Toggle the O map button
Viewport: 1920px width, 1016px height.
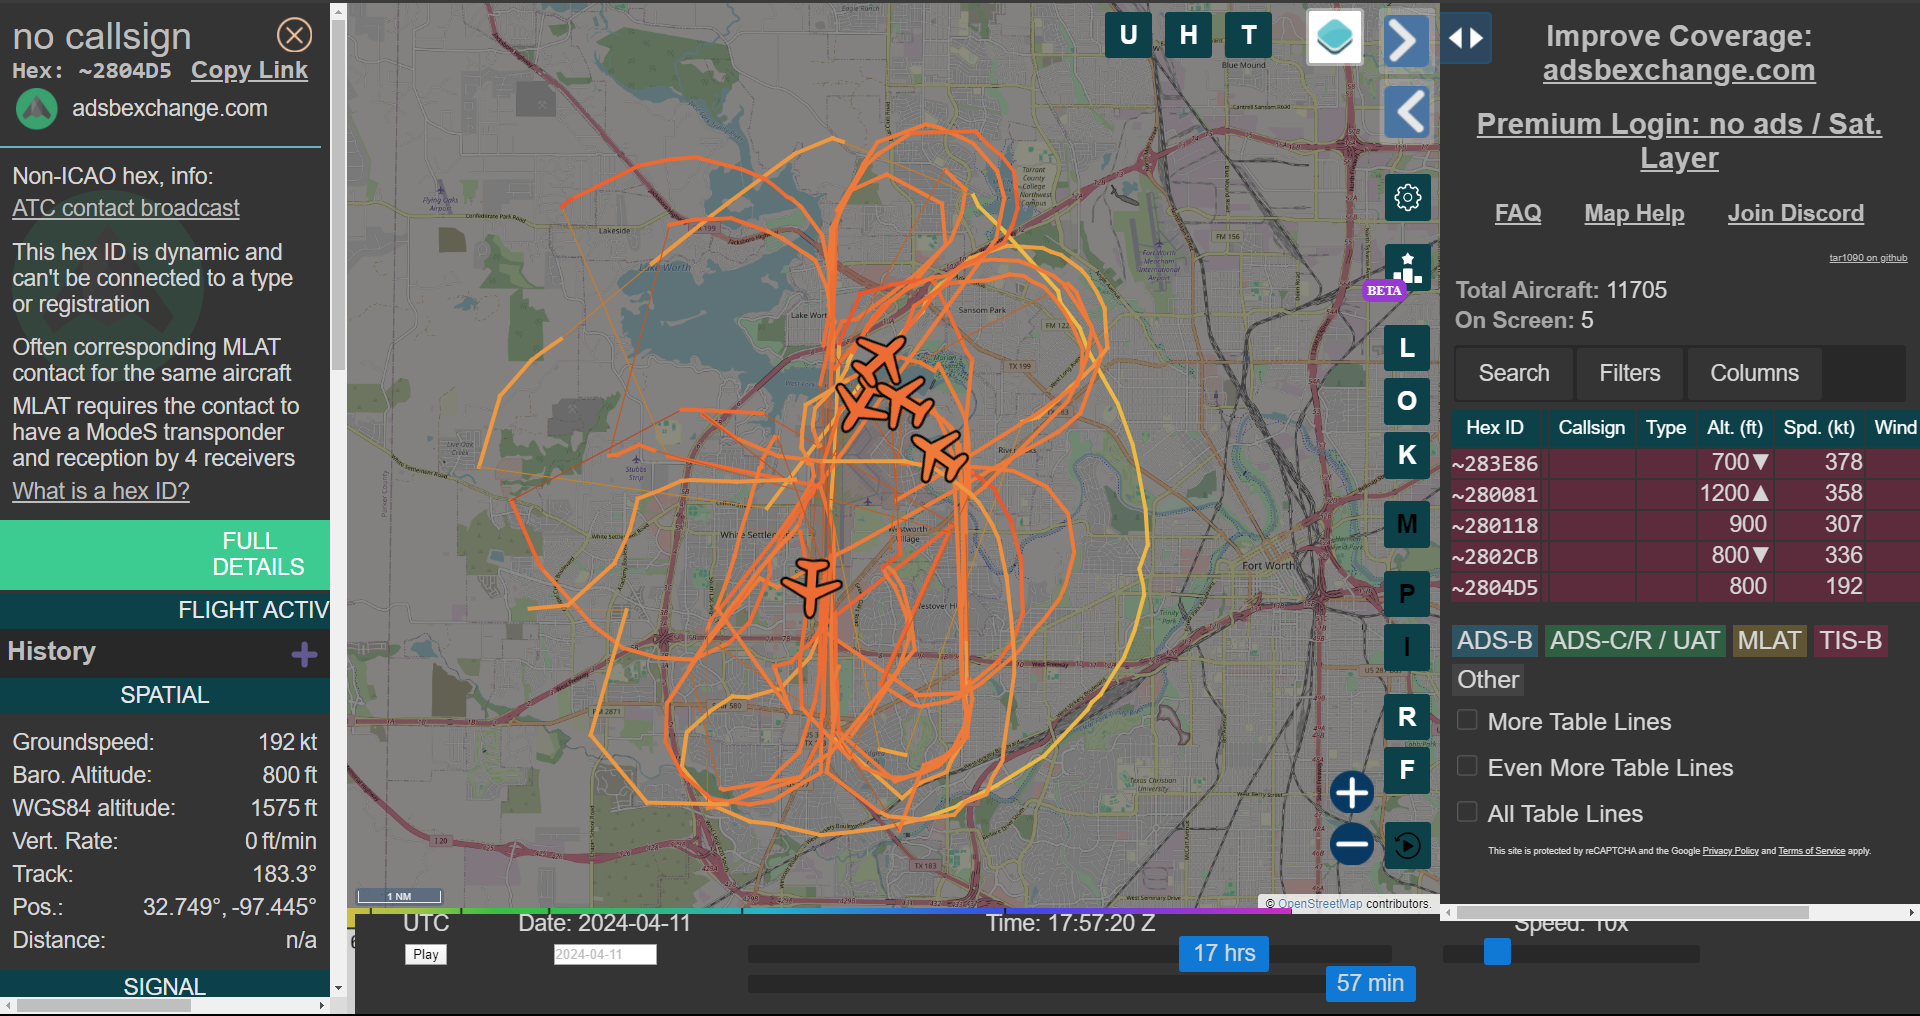click(x=1407, y=401)
